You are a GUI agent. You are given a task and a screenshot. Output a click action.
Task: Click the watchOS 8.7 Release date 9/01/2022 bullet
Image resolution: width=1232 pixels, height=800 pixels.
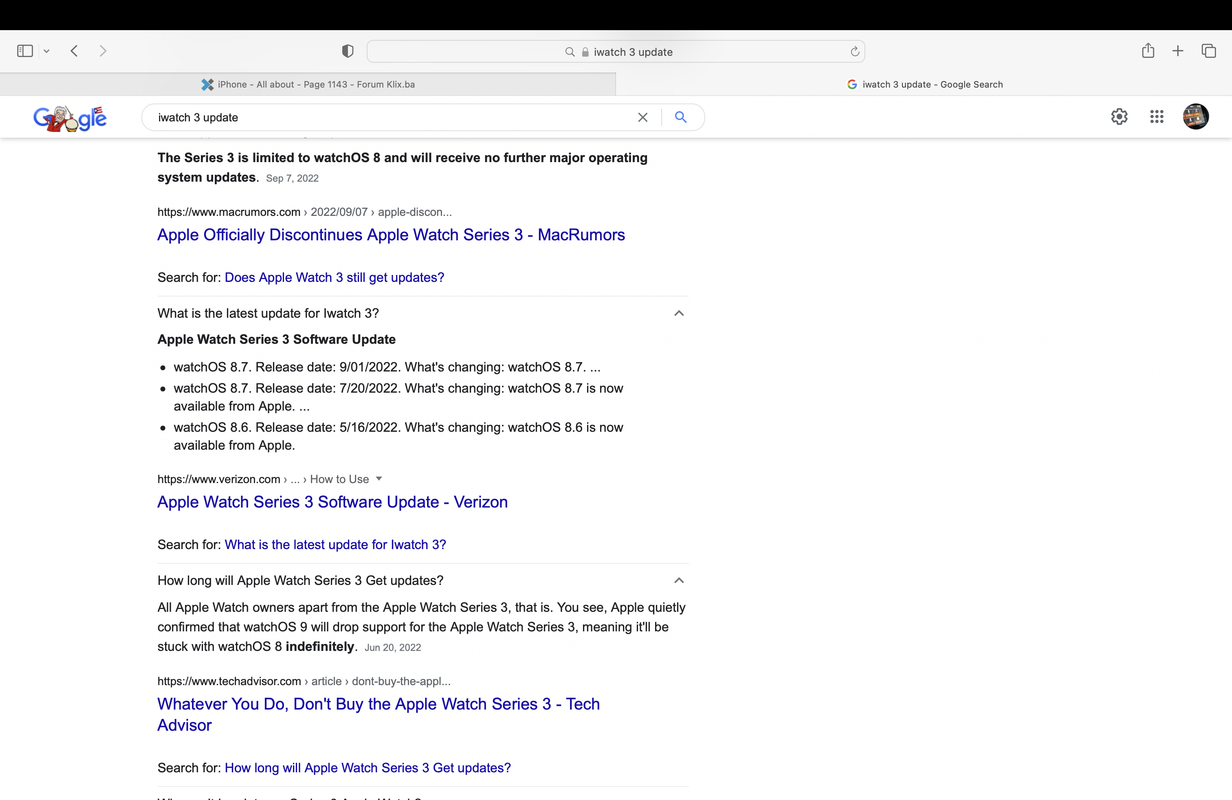coord(387,367)
